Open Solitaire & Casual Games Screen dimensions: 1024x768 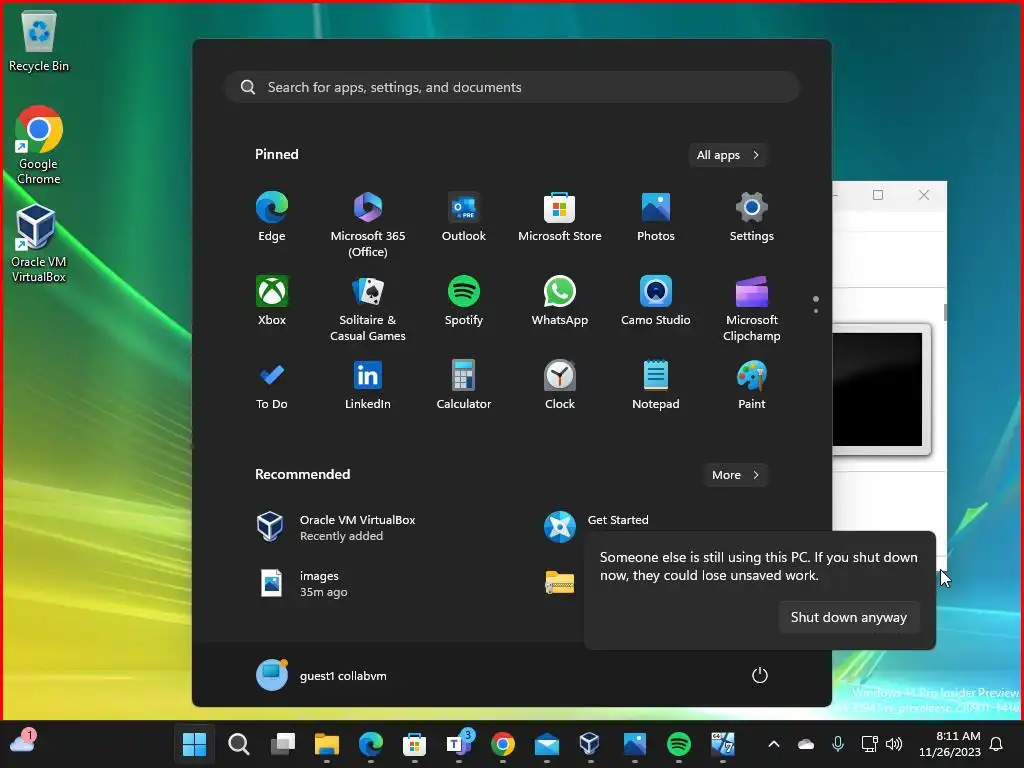click(x=368, y=308)
